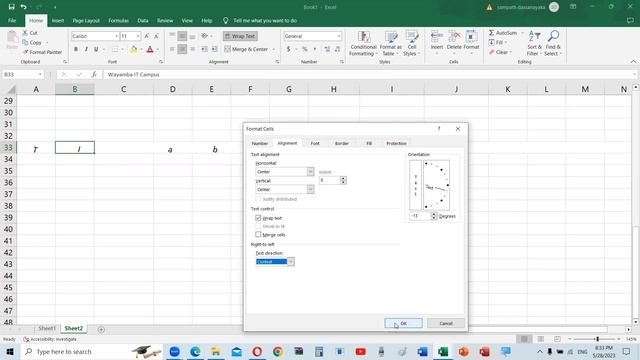The width and height of the screenshot is (640, 360).
Task: Open Font Color dropdown arrow
Action: (158, 49)
